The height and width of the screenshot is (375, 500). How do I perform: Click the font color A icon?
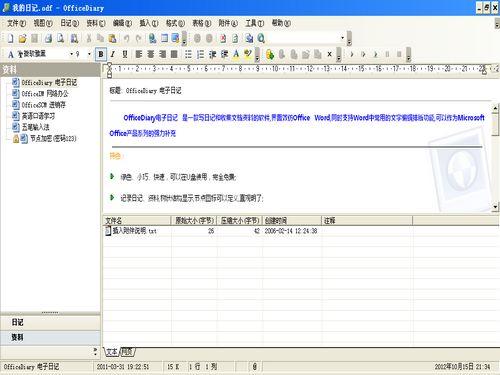236,54
